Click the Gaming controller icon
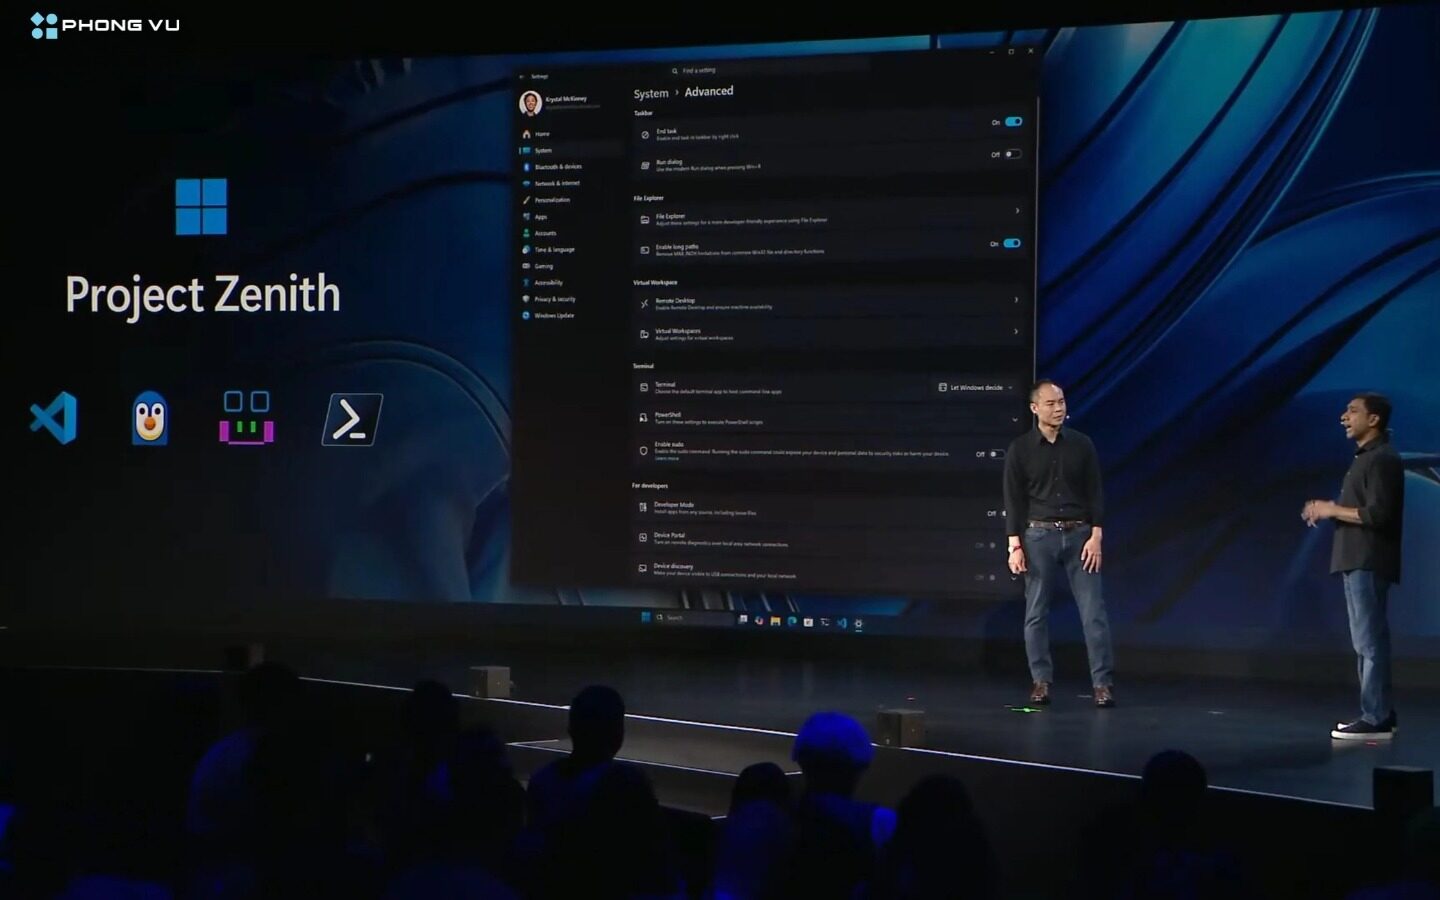 pyautogui.click(x=526, y=266)
